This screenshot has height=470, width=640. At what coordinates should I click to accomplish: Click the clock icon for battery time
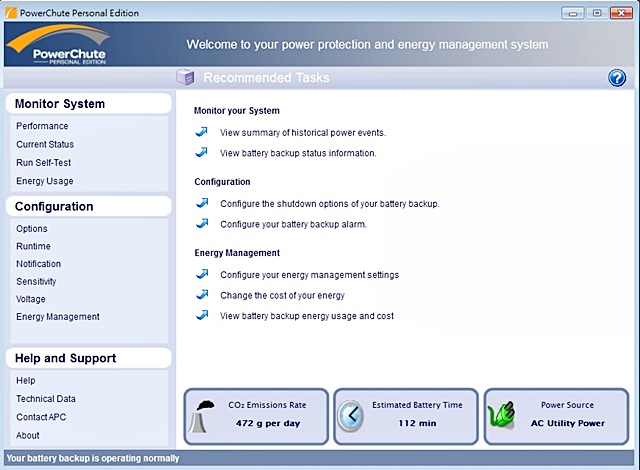351,416
